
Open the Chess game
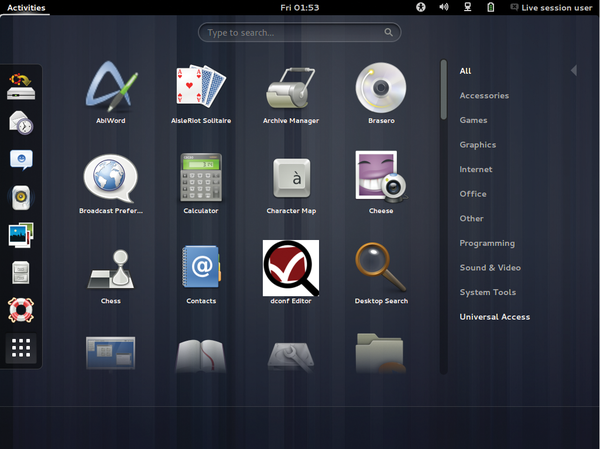point(111,266)
